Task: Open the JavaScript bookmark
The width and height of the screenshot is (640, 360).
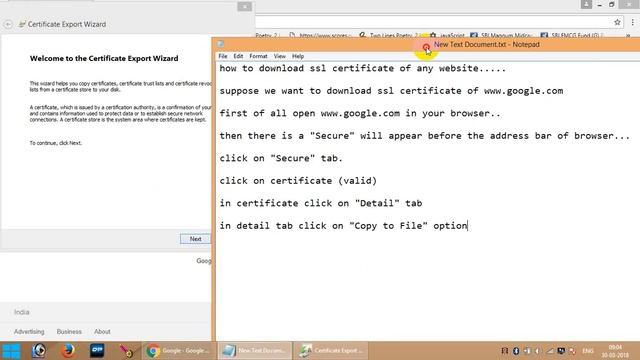Action: click(447, 36)
